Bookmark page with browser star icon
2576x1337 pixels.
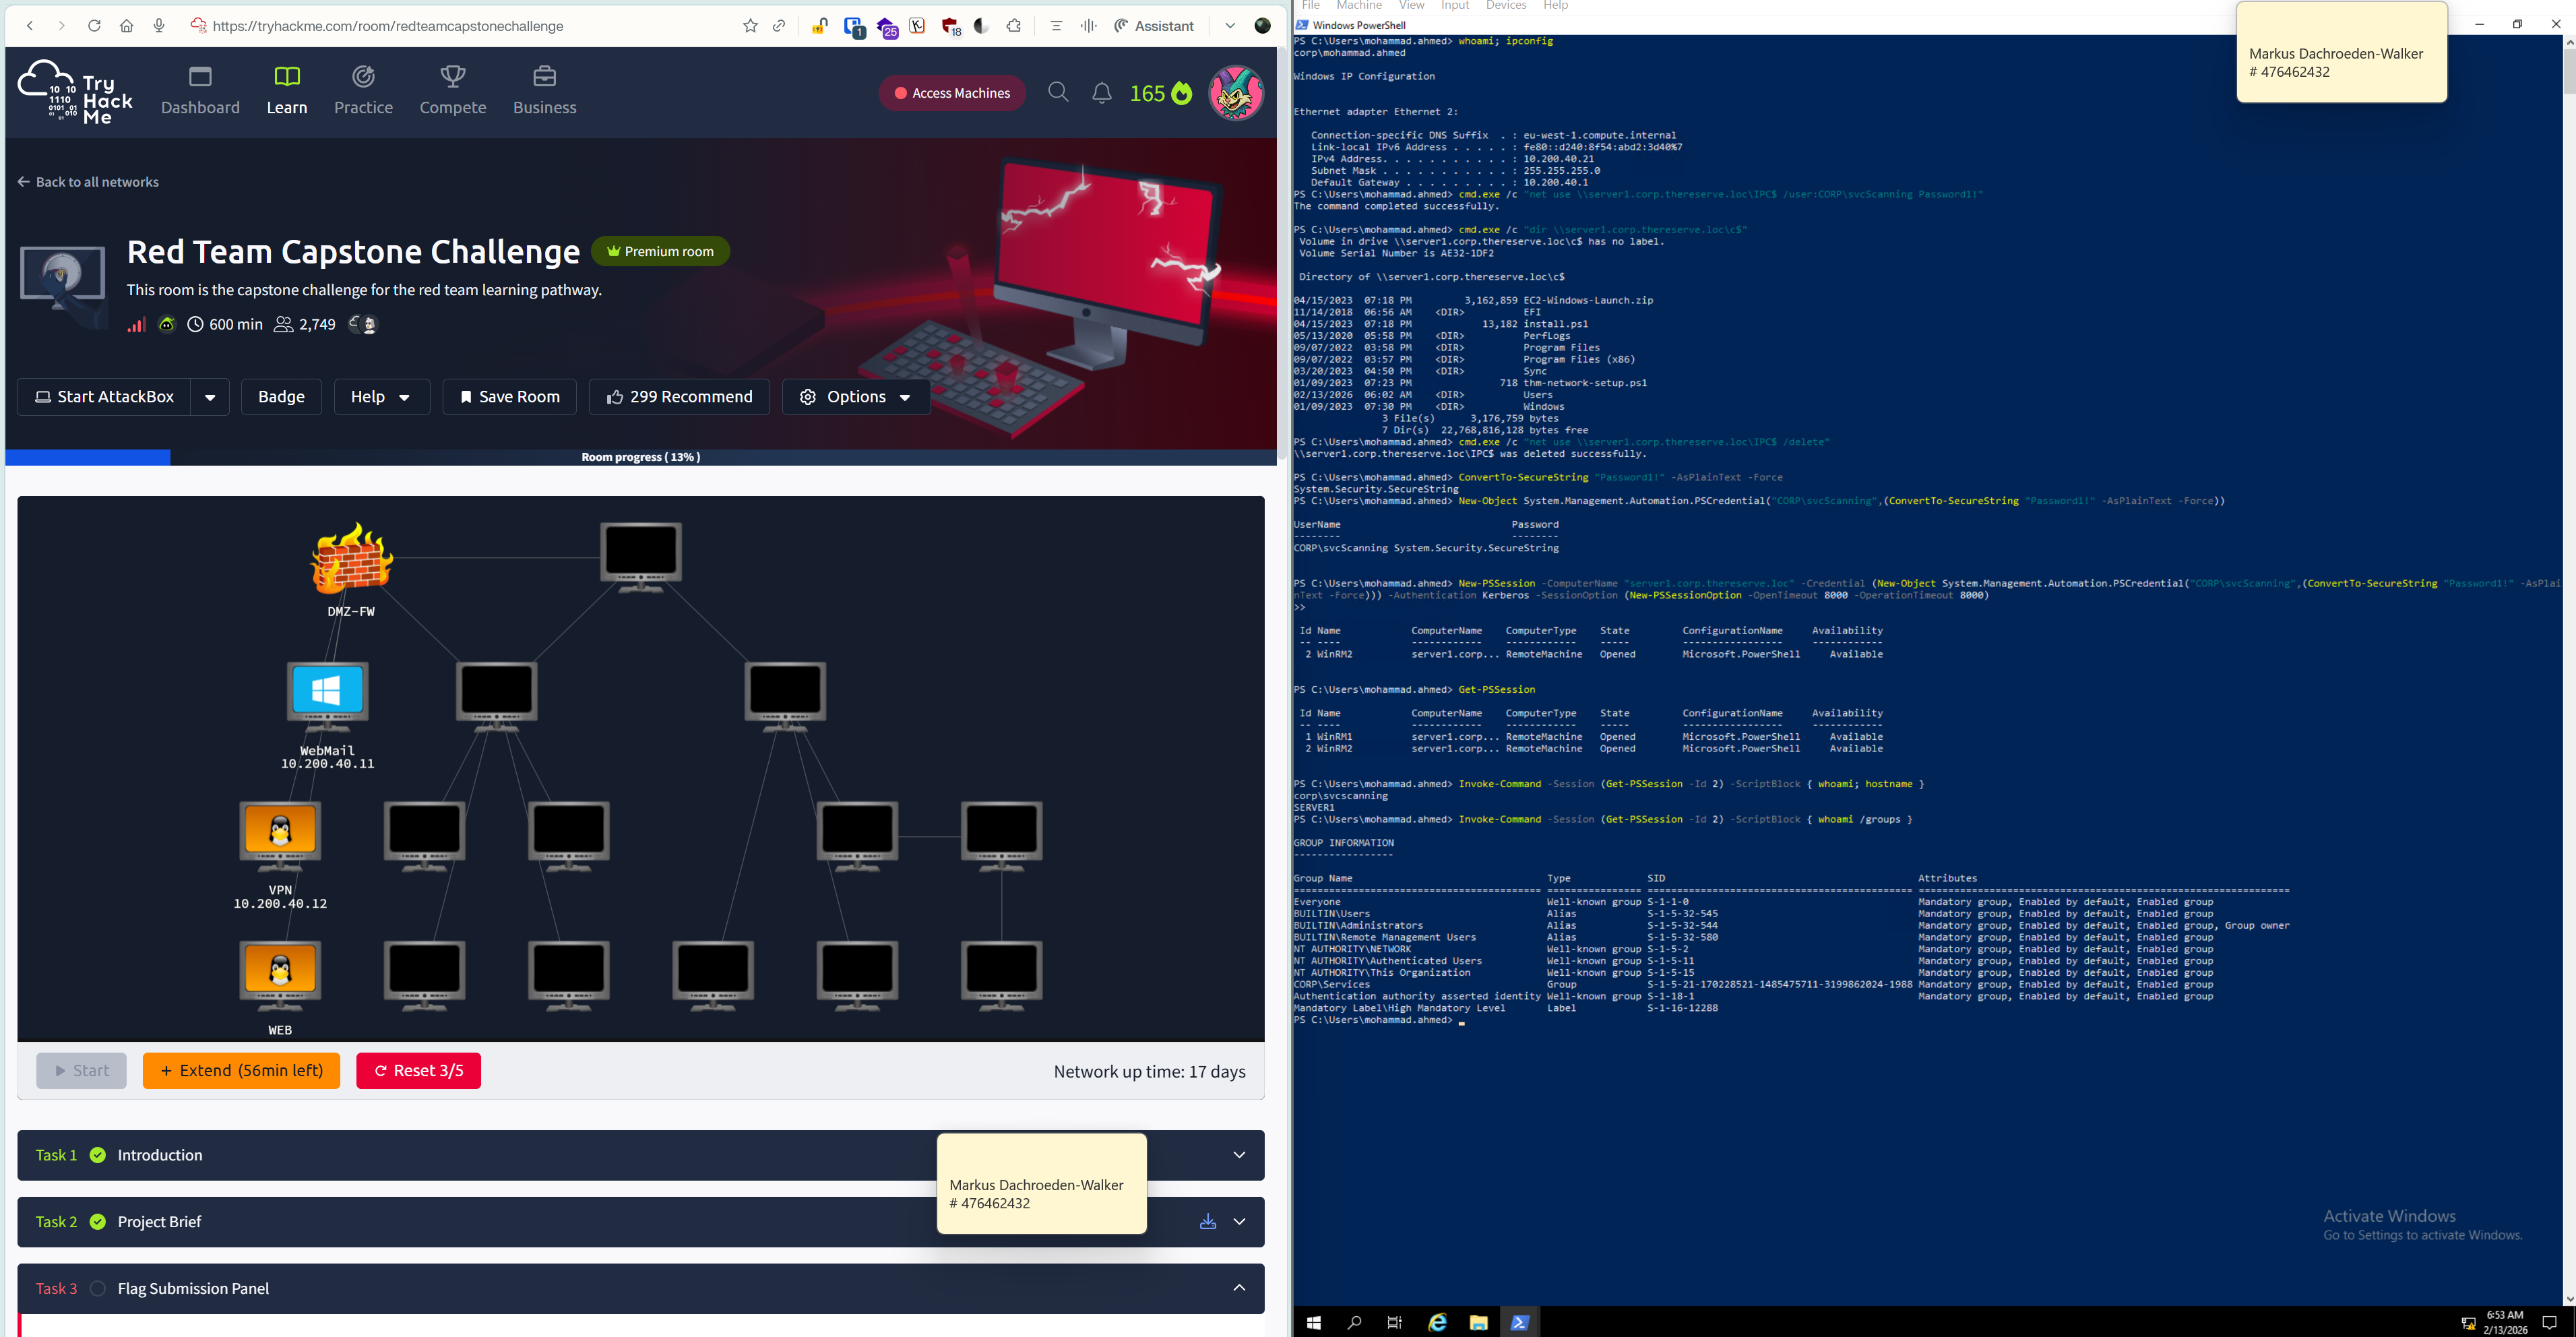(x=750, y=26)
